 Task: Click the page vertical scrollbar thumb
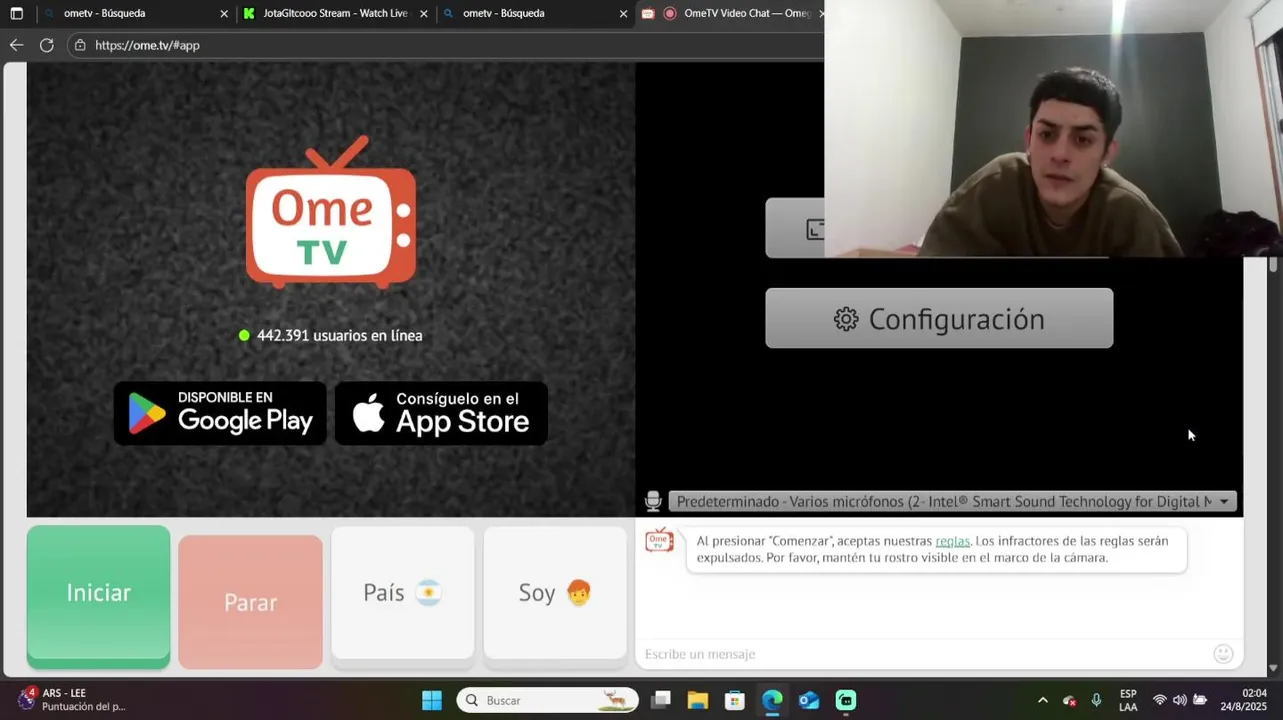[x=1273, y=265]
